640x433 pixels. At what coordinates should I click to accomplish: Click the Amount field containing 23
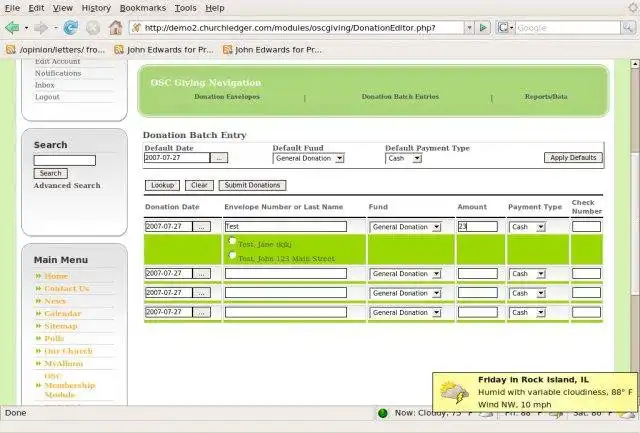(x=478, y=226)
